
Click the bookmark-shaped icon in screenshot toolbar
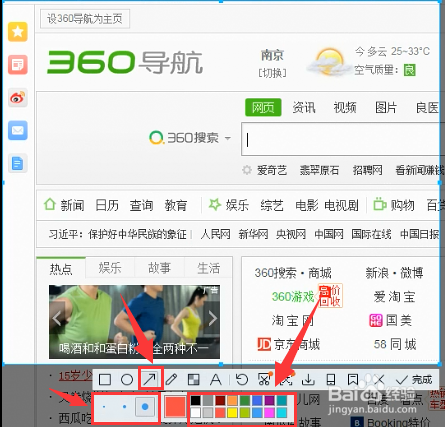click(x=352, y=379)
